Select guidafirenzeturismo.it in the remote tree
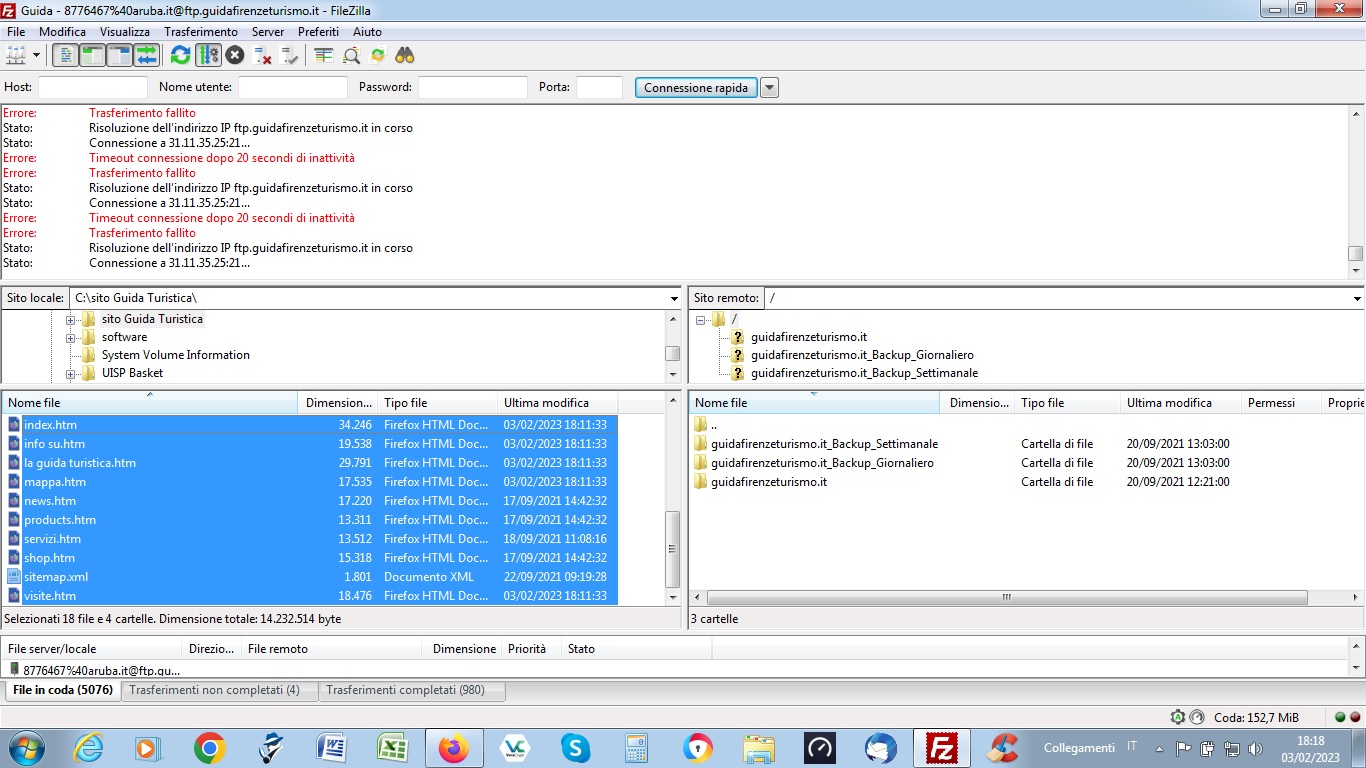 click(808, 337)
